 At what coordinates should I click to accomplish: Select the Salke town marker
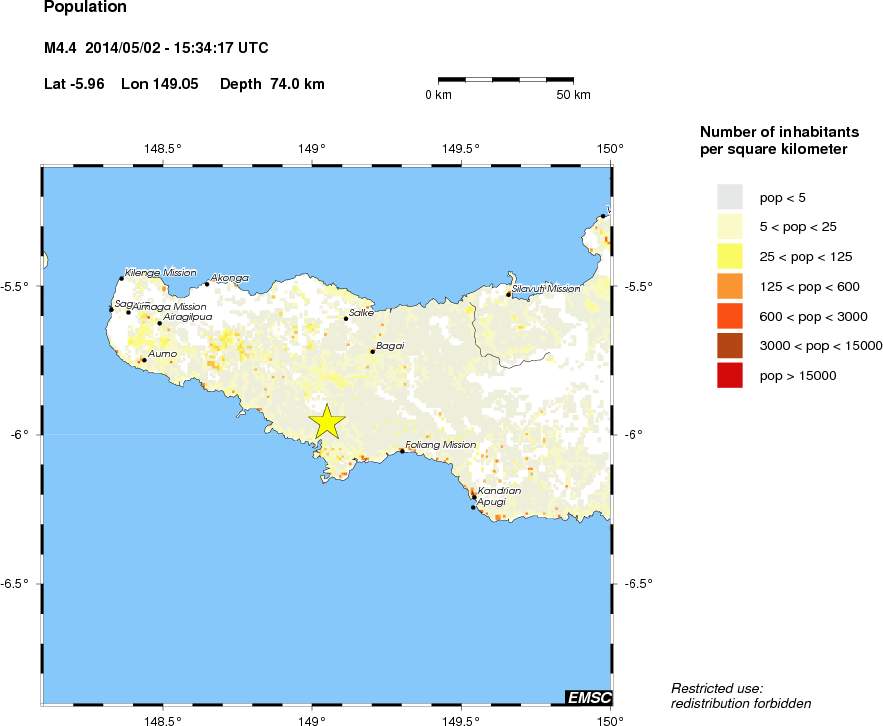click(346, 318)
